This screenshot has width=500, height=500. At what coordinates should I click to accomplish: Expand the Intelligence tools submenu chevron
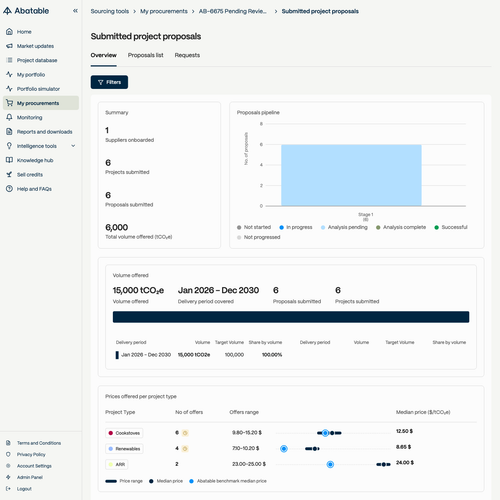73,146
